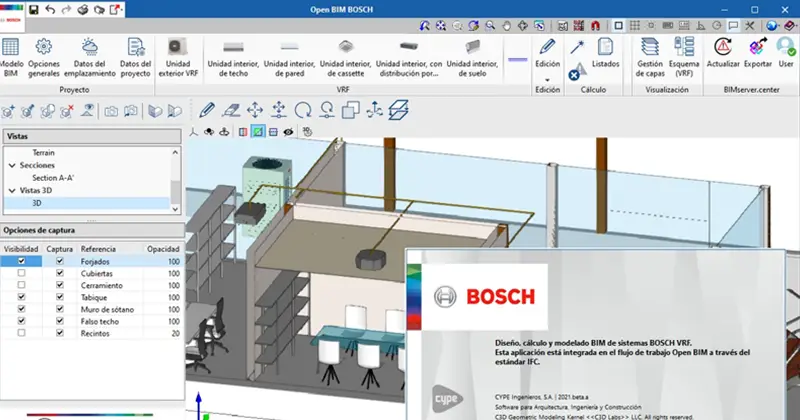This screenshot has width=800, height=420.
Task: Click the Save icon in title bar
Action: pyautogui.click(x=34, y=9)
